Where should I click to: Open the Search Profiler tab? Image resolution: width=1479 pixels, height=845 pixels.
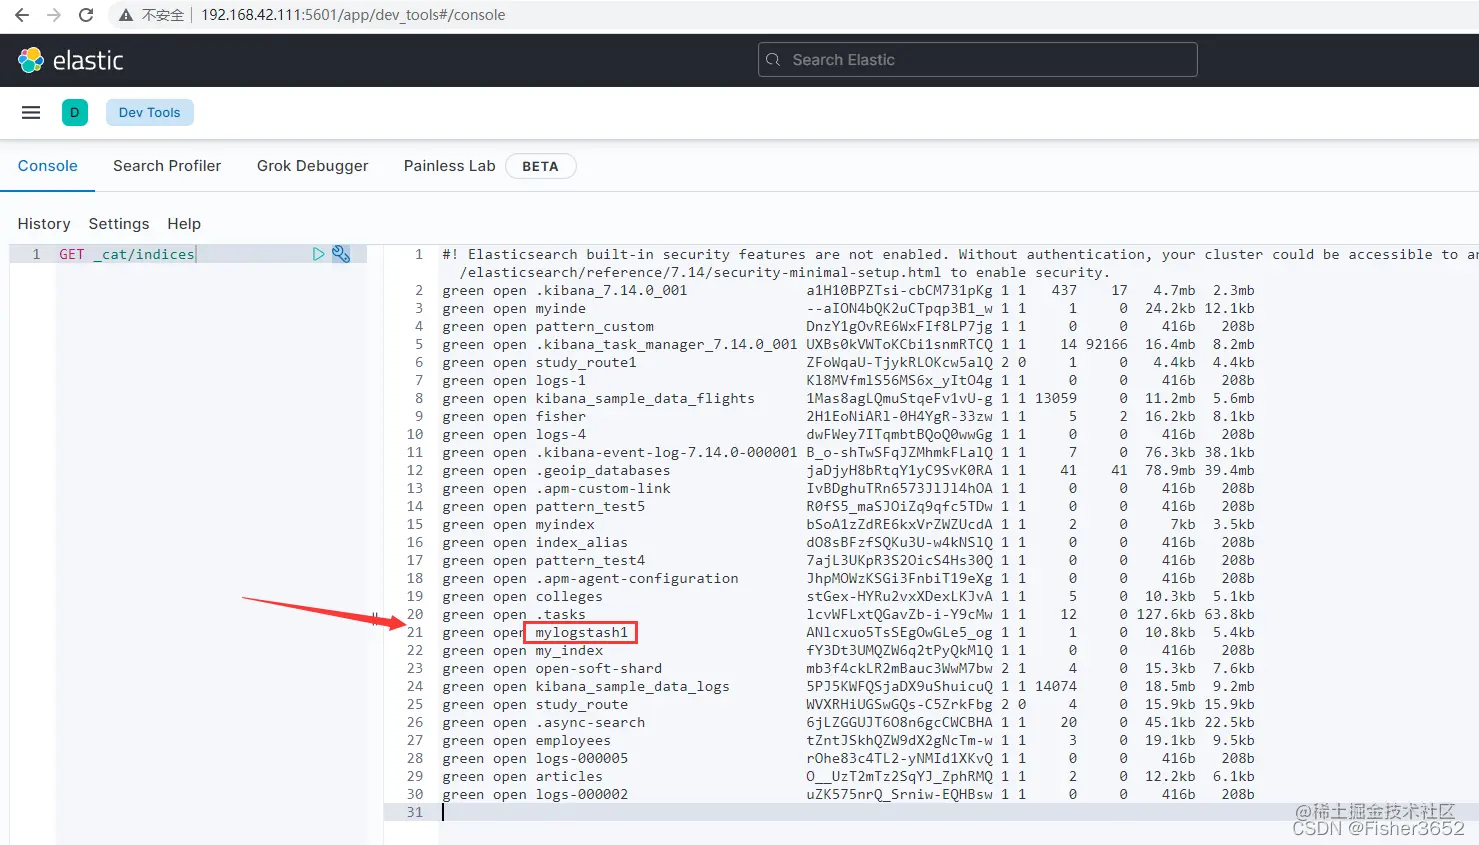[167, 166]
